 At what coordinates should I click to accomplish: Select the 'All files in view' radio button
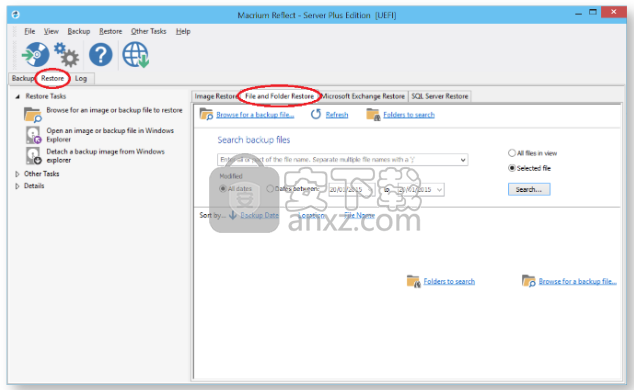click(512, 153)
